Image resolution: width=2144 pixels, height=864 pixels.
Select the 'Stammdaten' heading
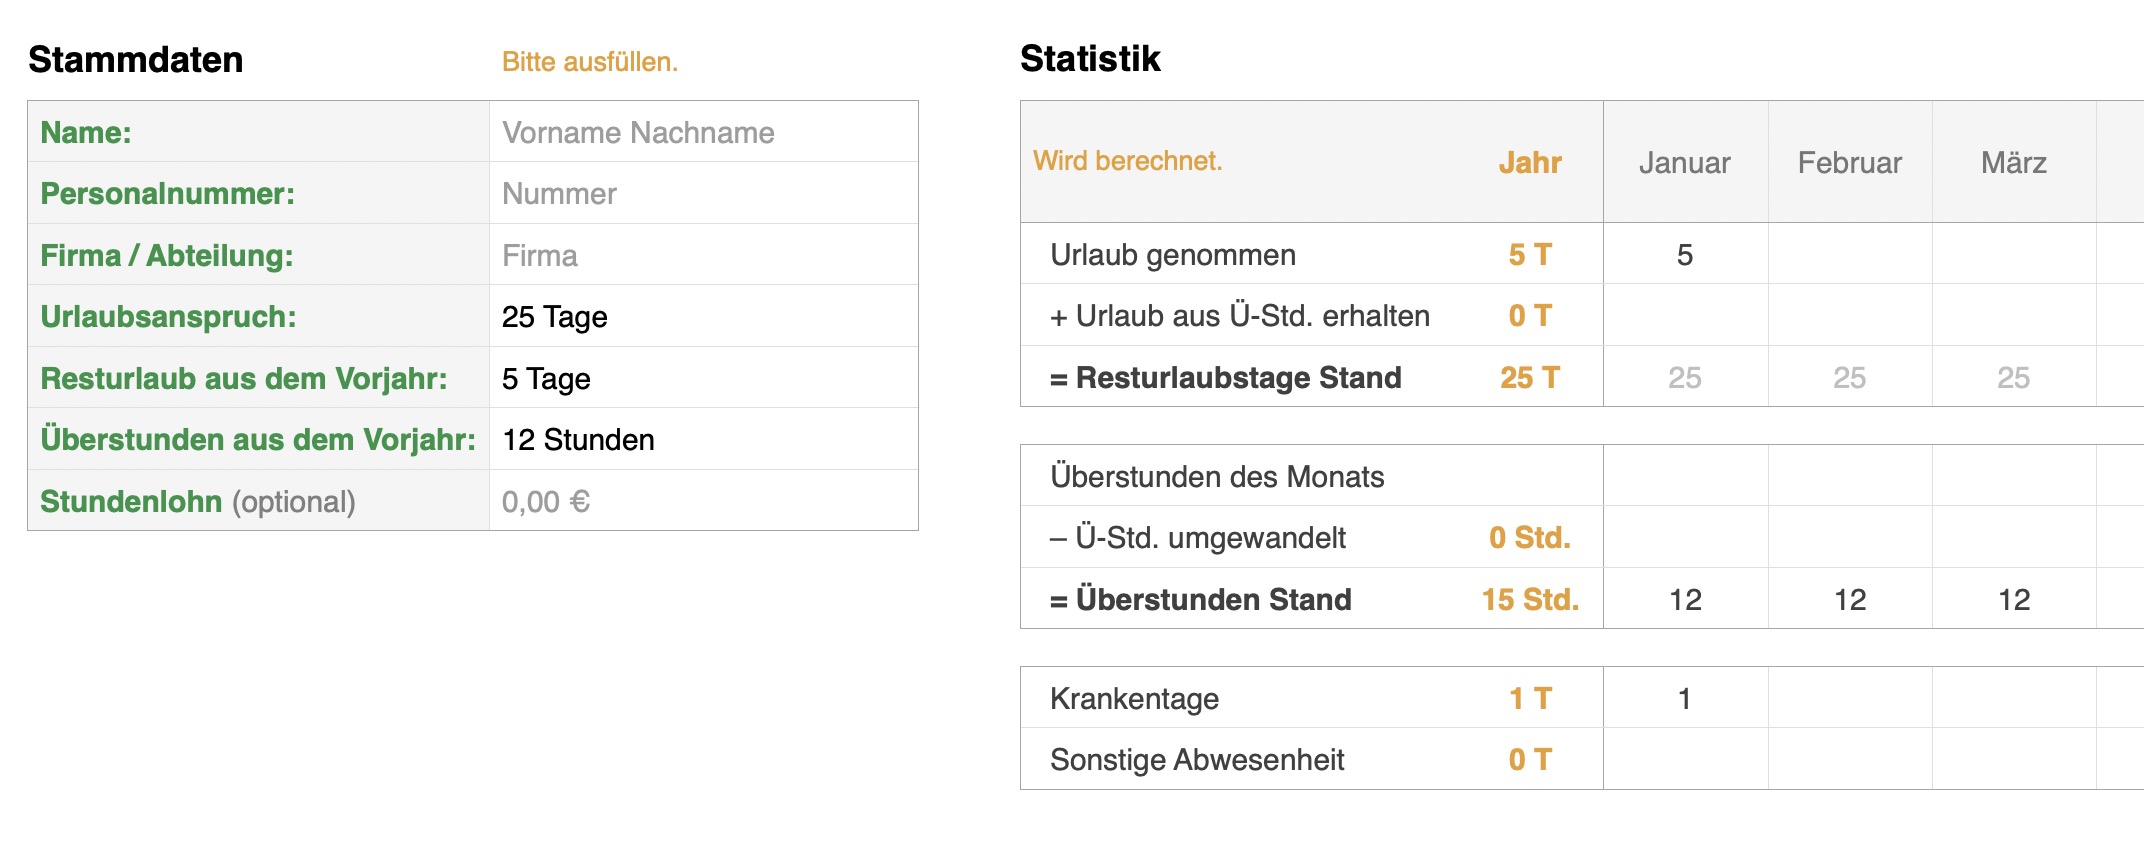136,59
